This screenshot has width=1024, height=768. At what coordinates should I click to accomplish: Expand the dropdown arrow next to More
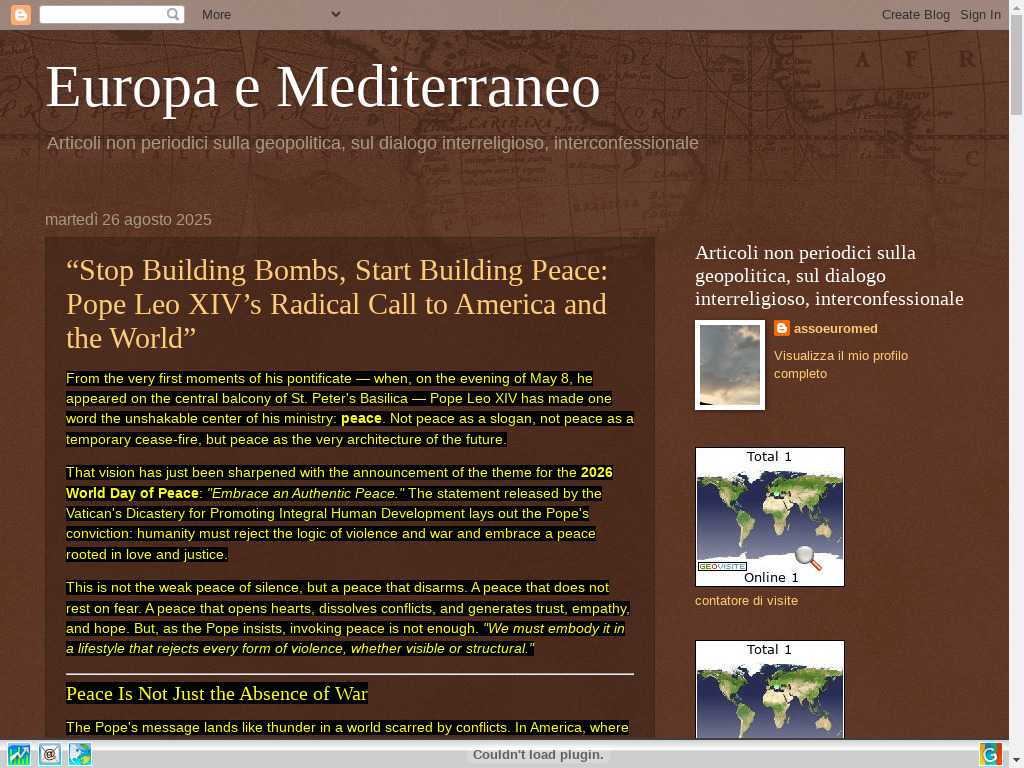[336, 14]
